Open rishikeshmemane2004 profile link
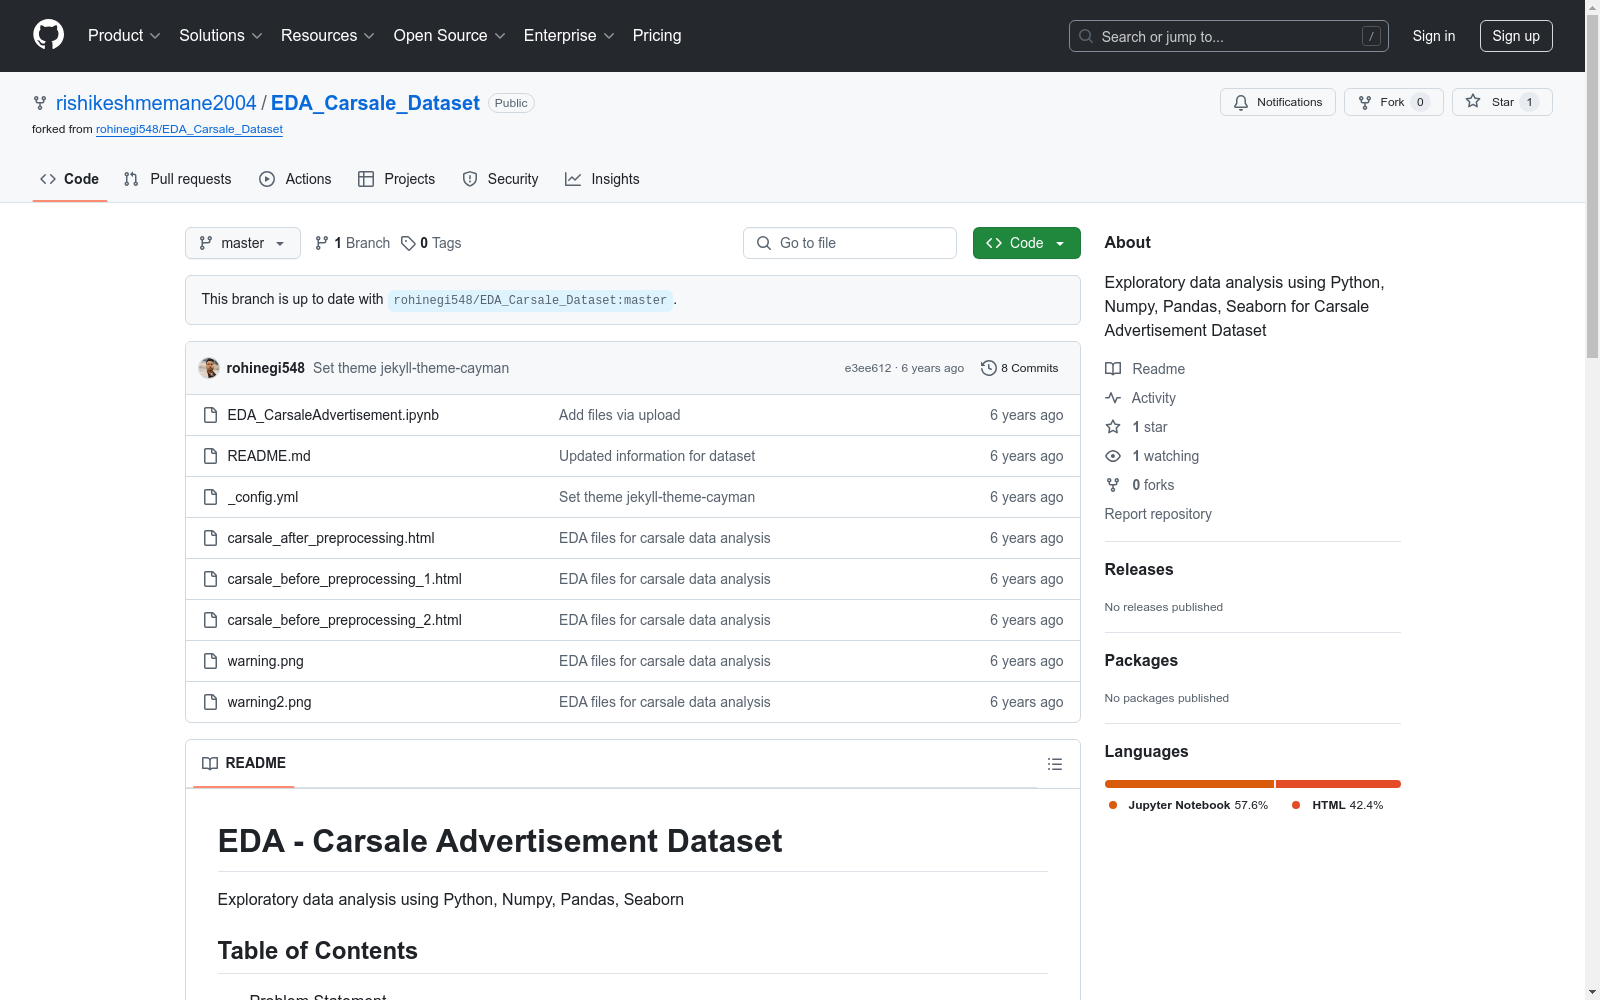Screen dimensions: 1600x1000 [x=156, y=103]
